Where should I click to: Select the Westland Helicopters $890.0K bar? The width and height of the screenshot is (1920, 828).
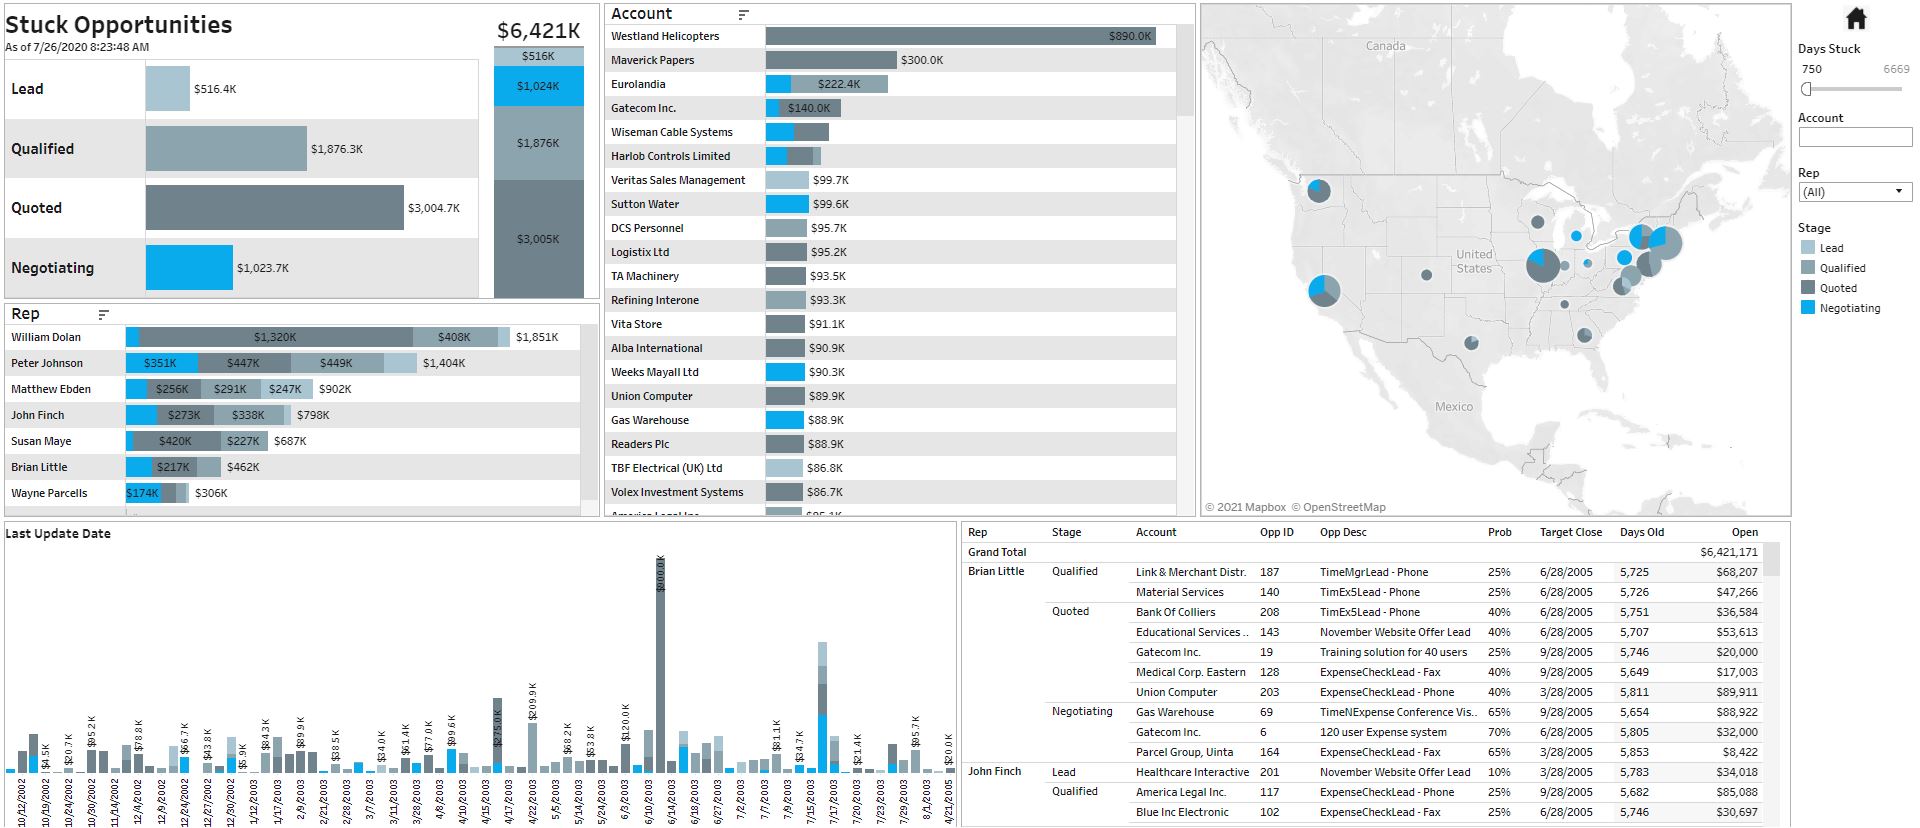point(960,36)
